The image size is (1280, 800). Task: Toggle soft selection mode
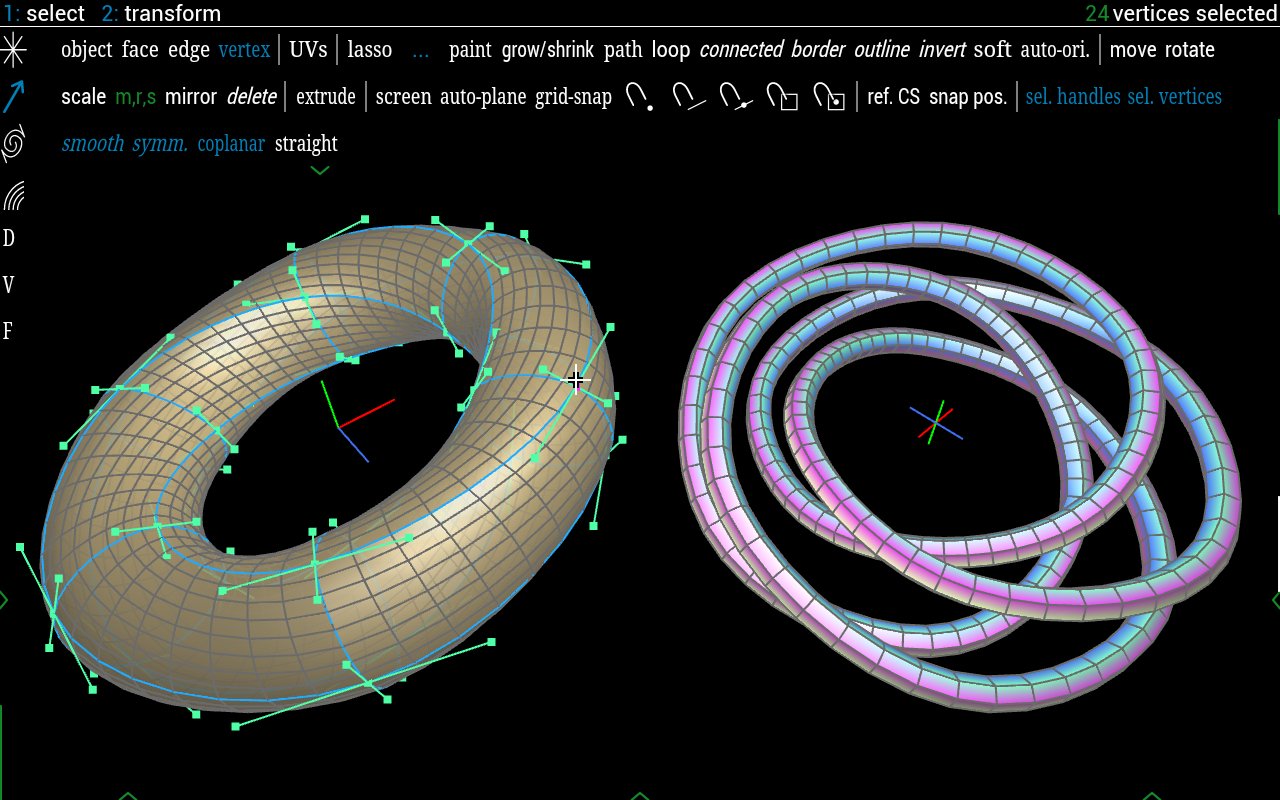click(992, 49)
